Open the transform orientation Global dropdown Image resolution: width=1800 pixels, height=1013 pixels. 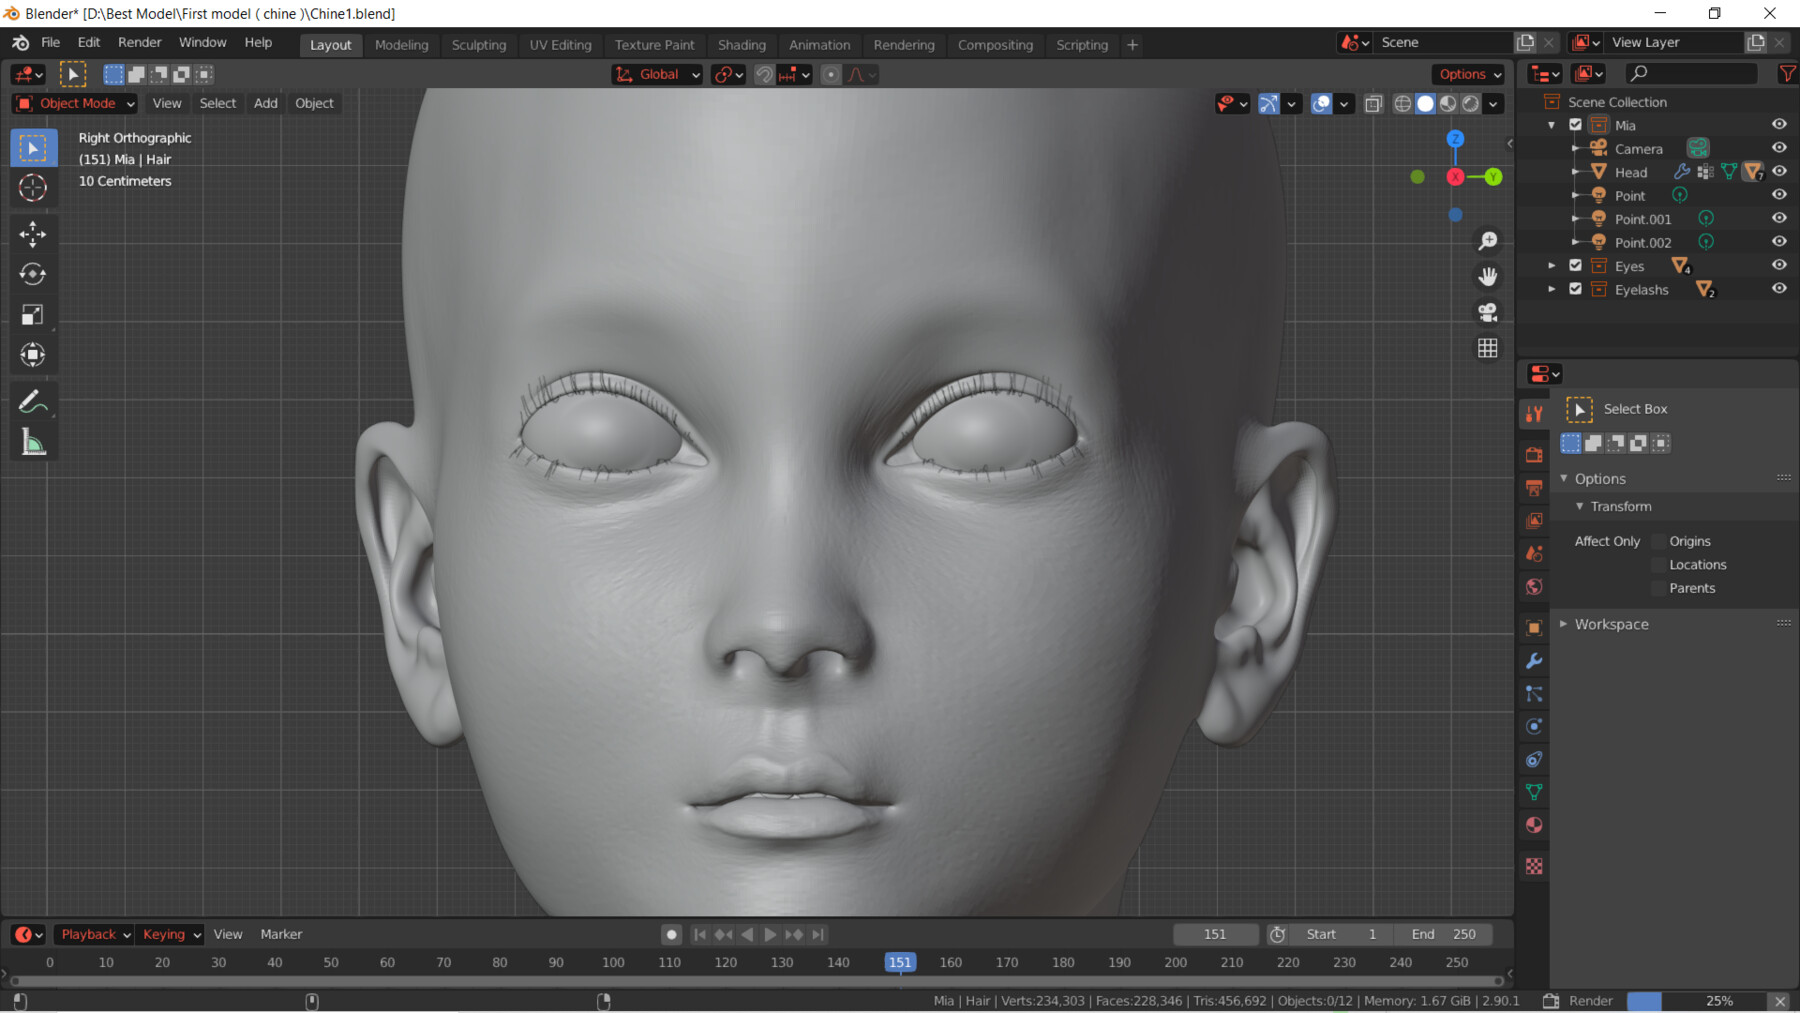(656, 74)
